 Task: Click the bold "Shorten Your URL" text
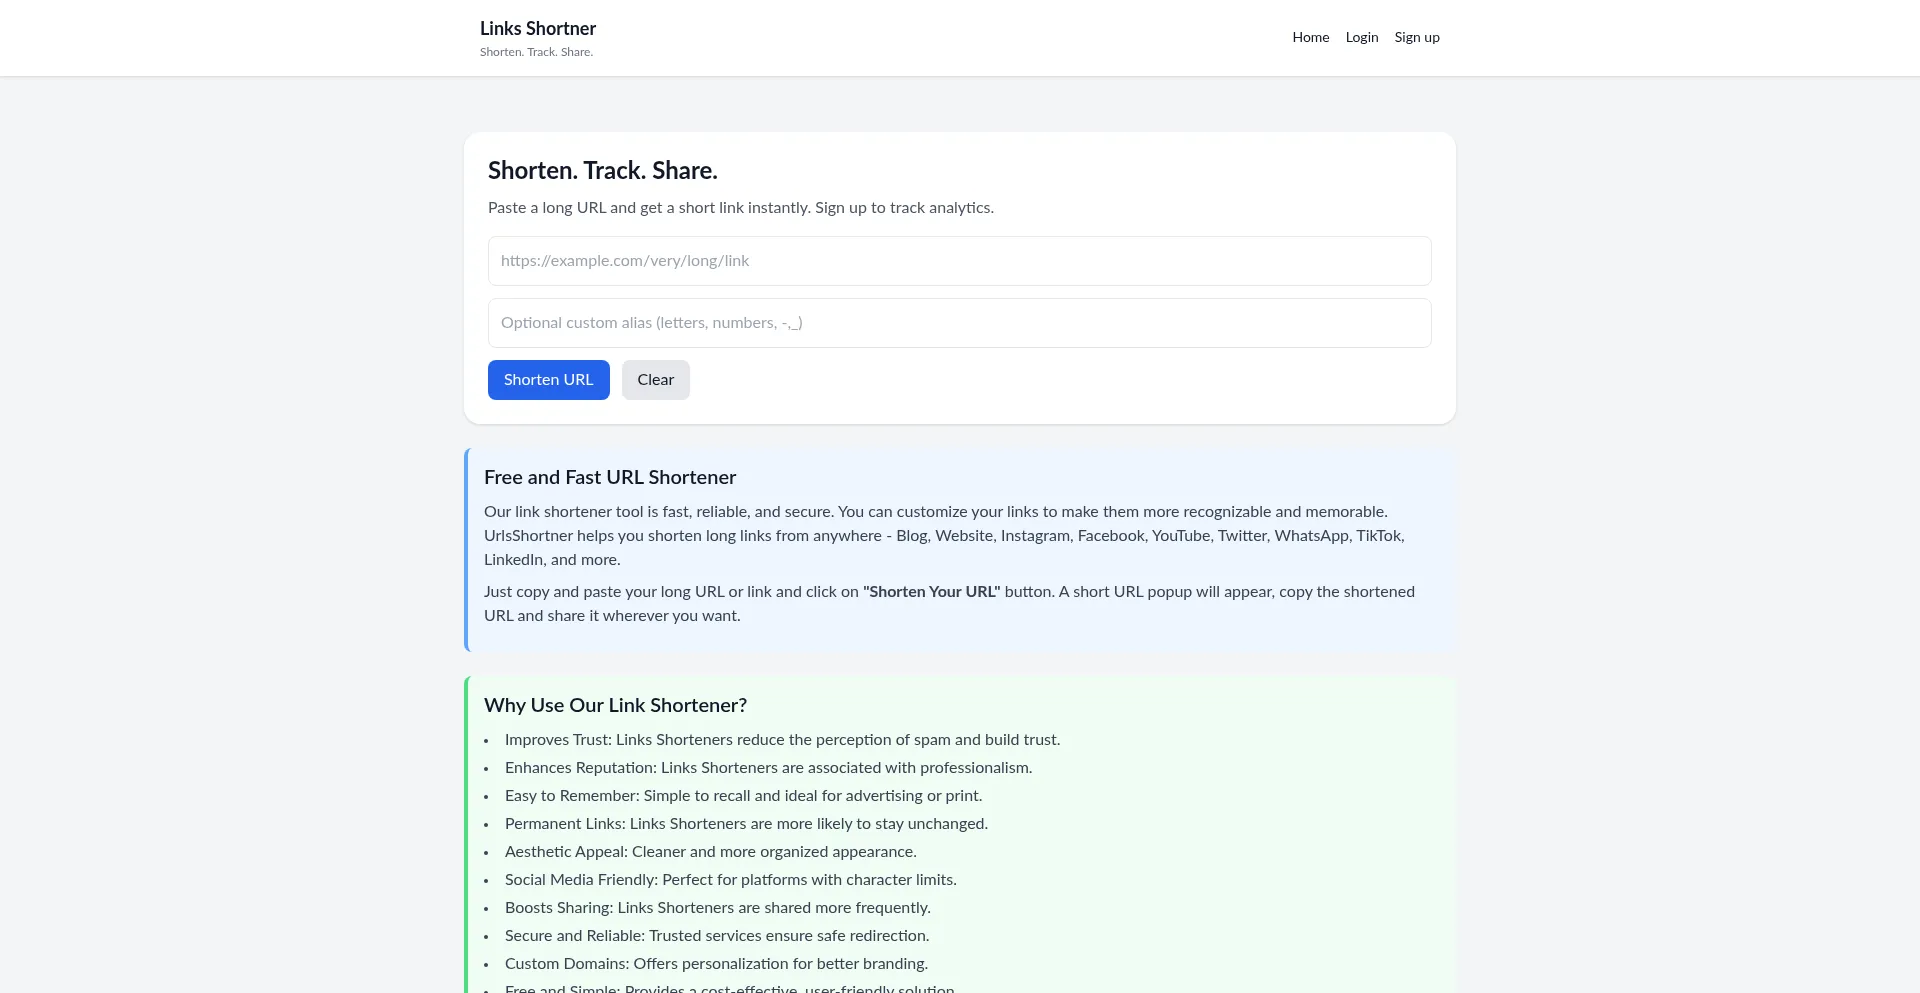point(931,592)
